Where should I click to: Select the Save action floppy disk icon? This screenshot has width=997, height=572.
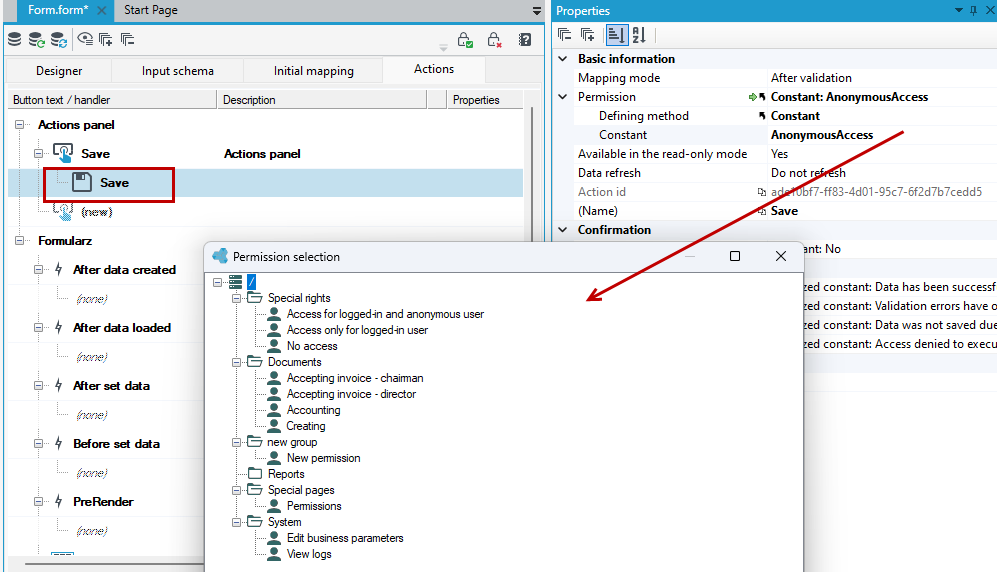click(x=81, y=182)
